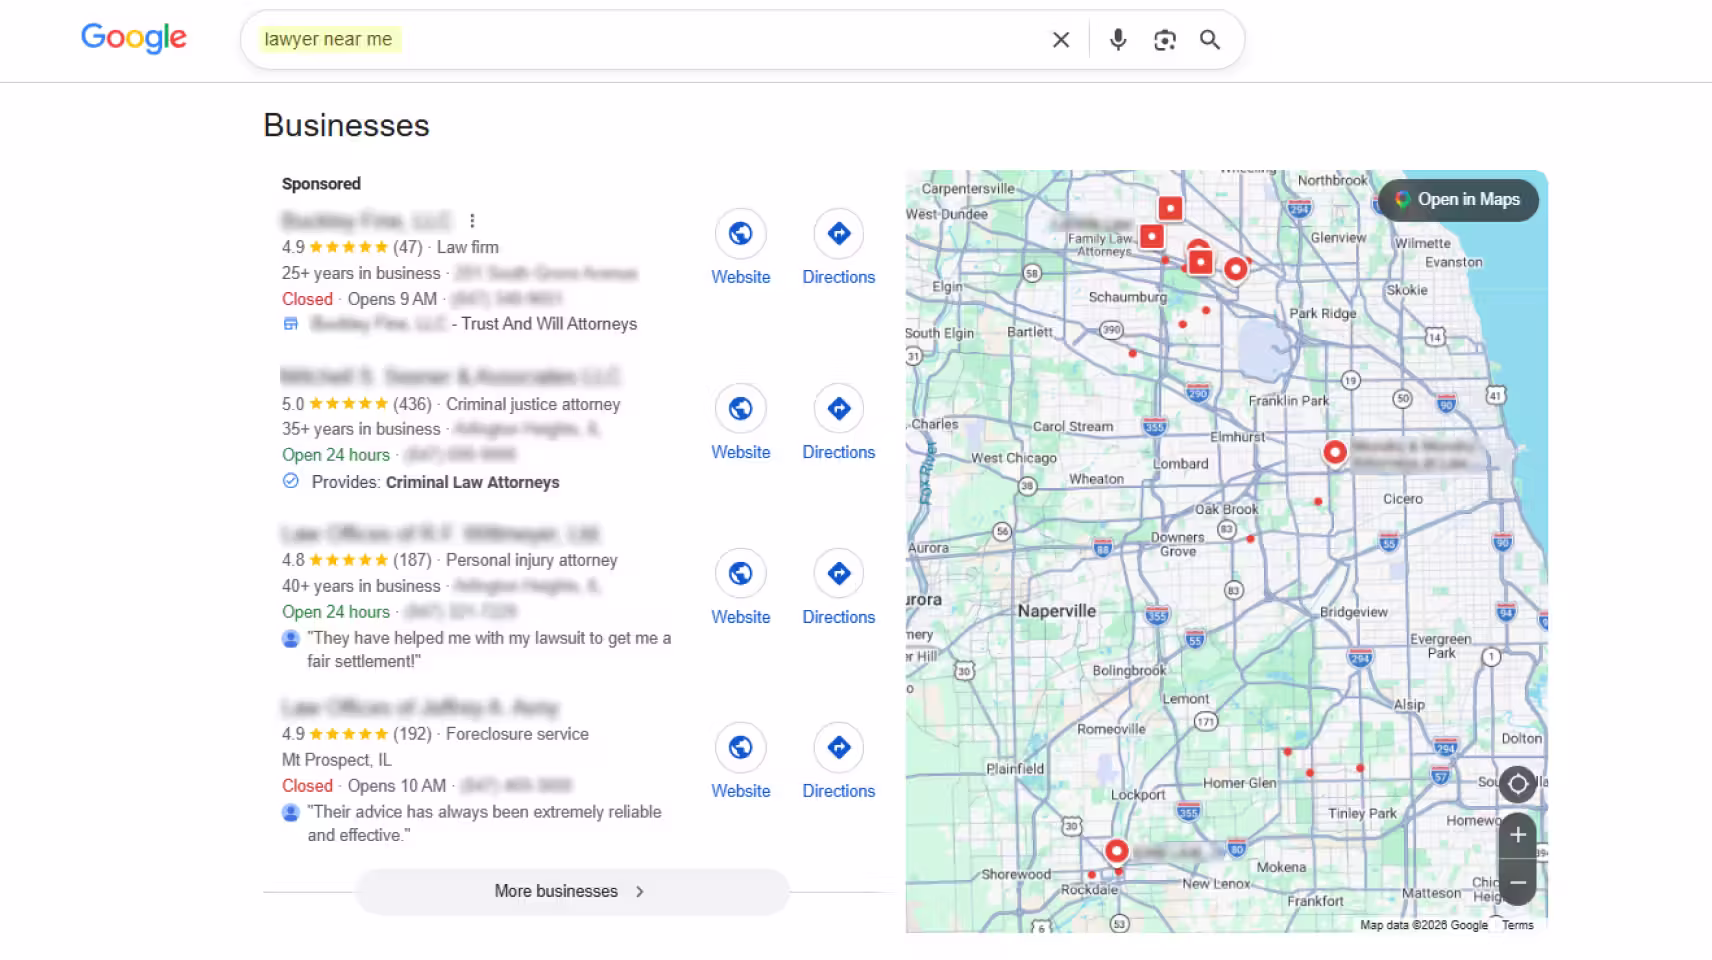Screen dimensions: 1712x960
Task: Select the Family Law Attorneys map marker
Action: pos(1152,236)
